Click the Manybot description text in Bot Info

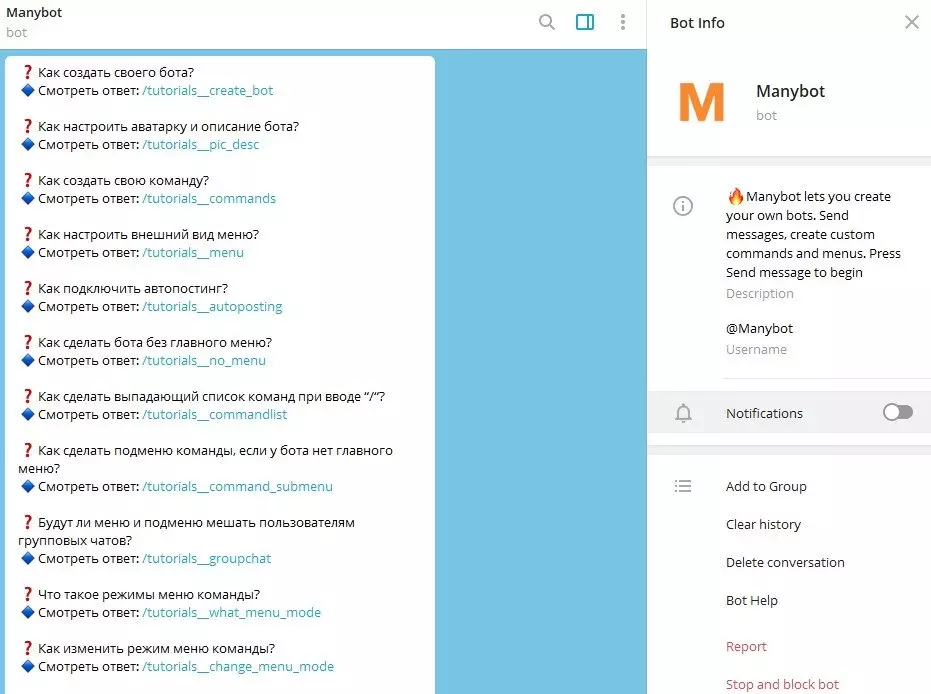[x=813, y=234]
